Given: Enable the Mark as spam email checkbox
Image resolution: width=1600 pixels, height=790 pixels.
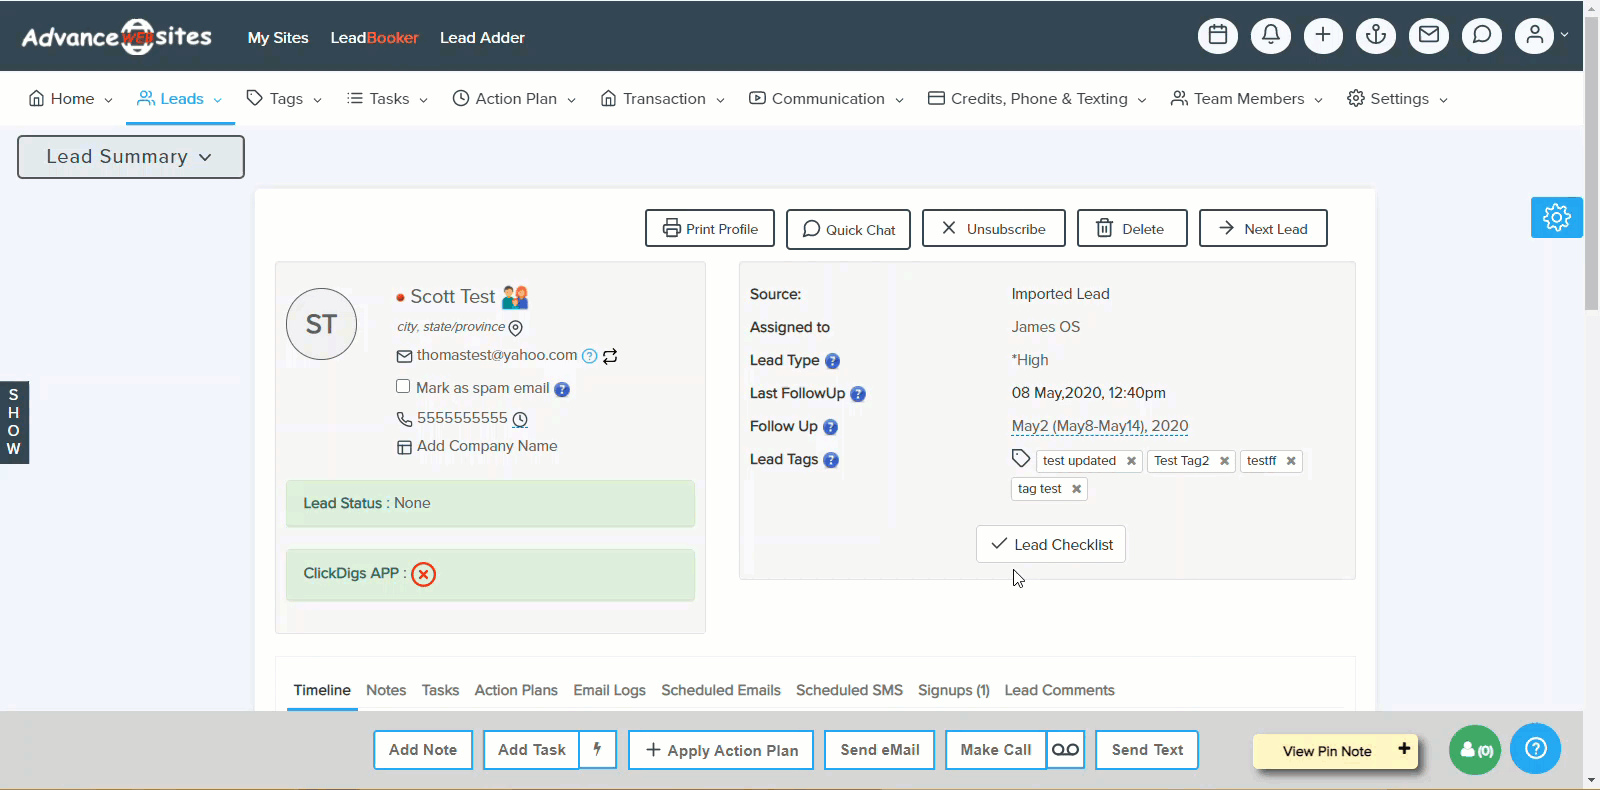Looking at the screenshot, I should [403, 387].
